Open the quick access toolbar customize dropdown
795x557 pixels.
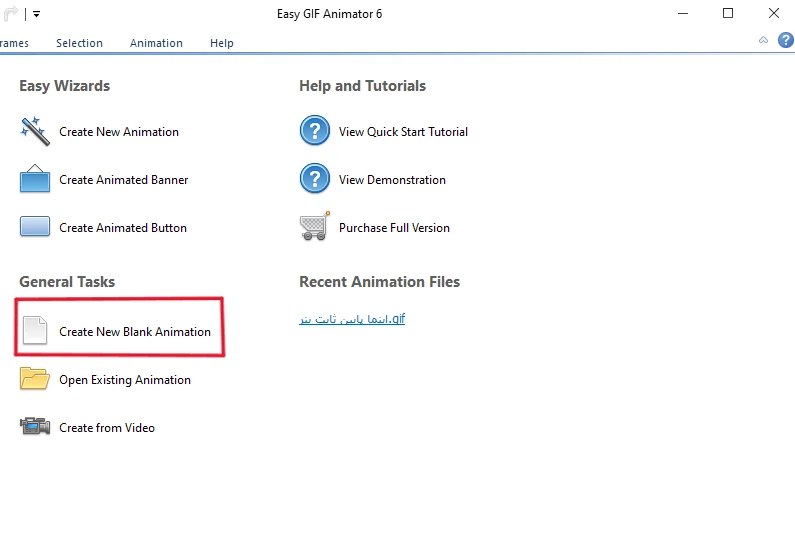pos(37,14)
